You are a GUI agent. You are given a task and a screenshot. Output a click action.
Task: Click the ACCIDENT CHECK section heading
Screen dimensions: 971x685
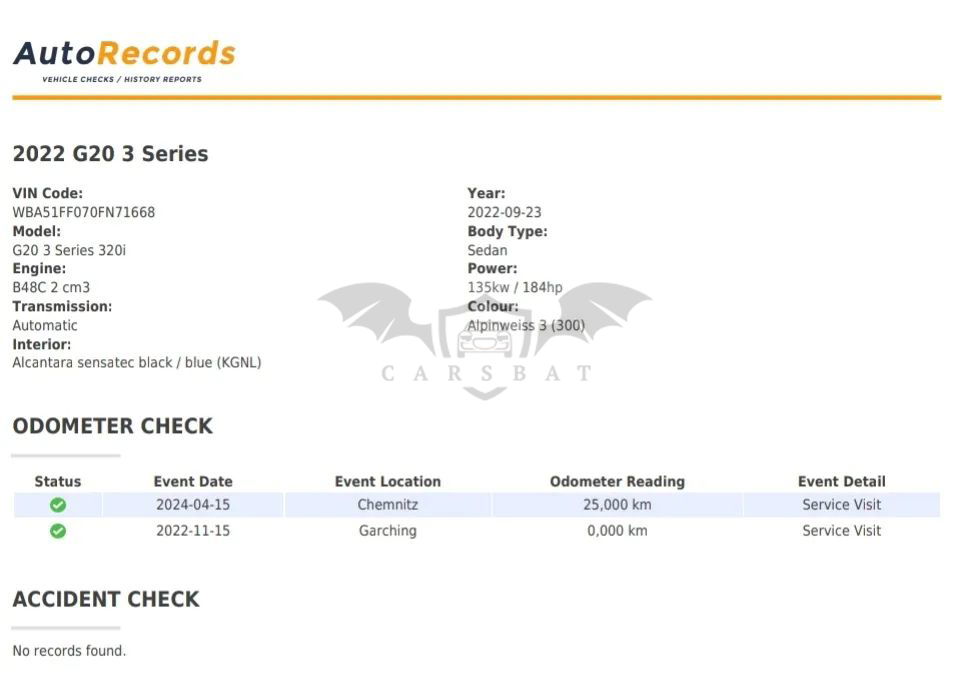tap(105, 599)
